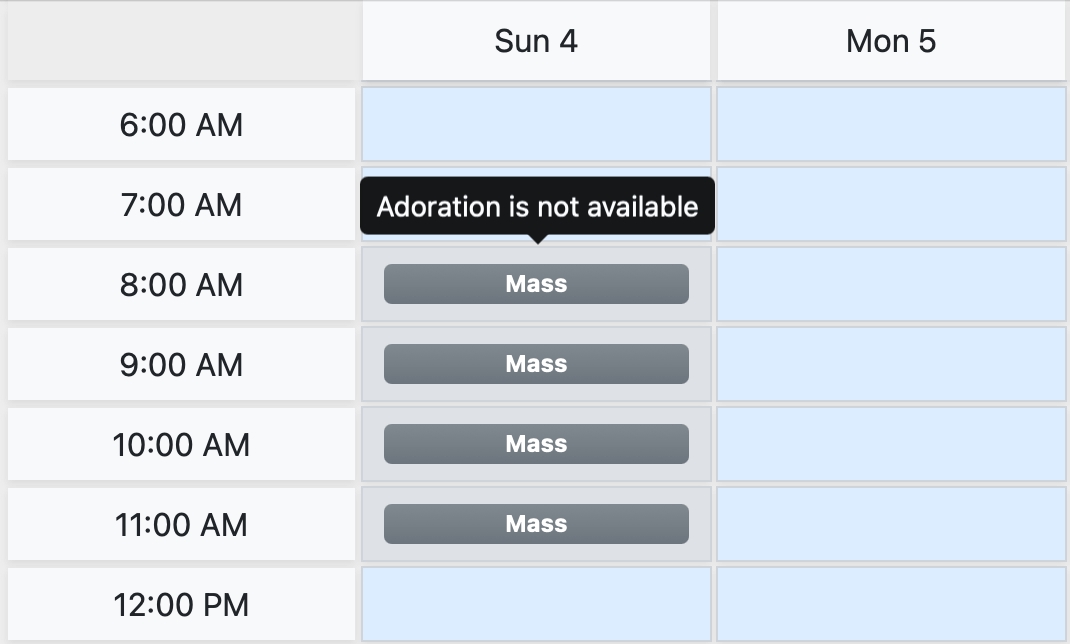Click the 8:00 AM Mass button

(536, 284)
